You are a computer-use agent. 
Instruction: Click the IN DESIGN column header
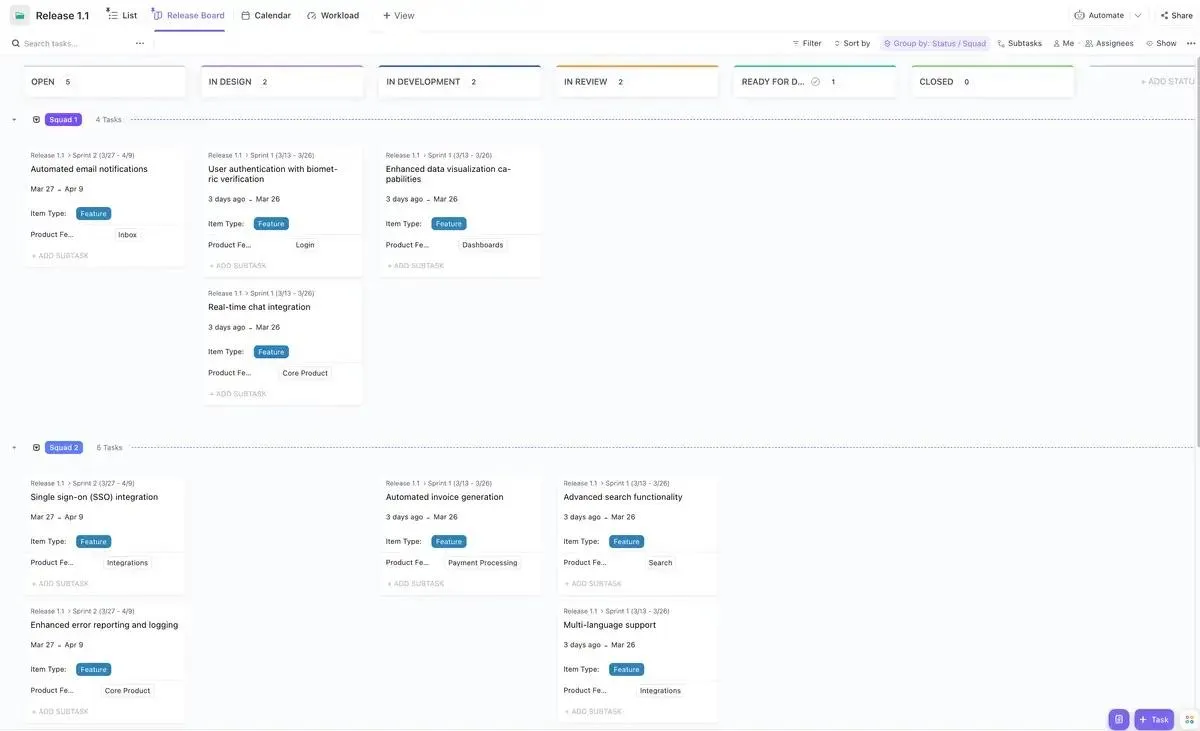coord(283,82)
